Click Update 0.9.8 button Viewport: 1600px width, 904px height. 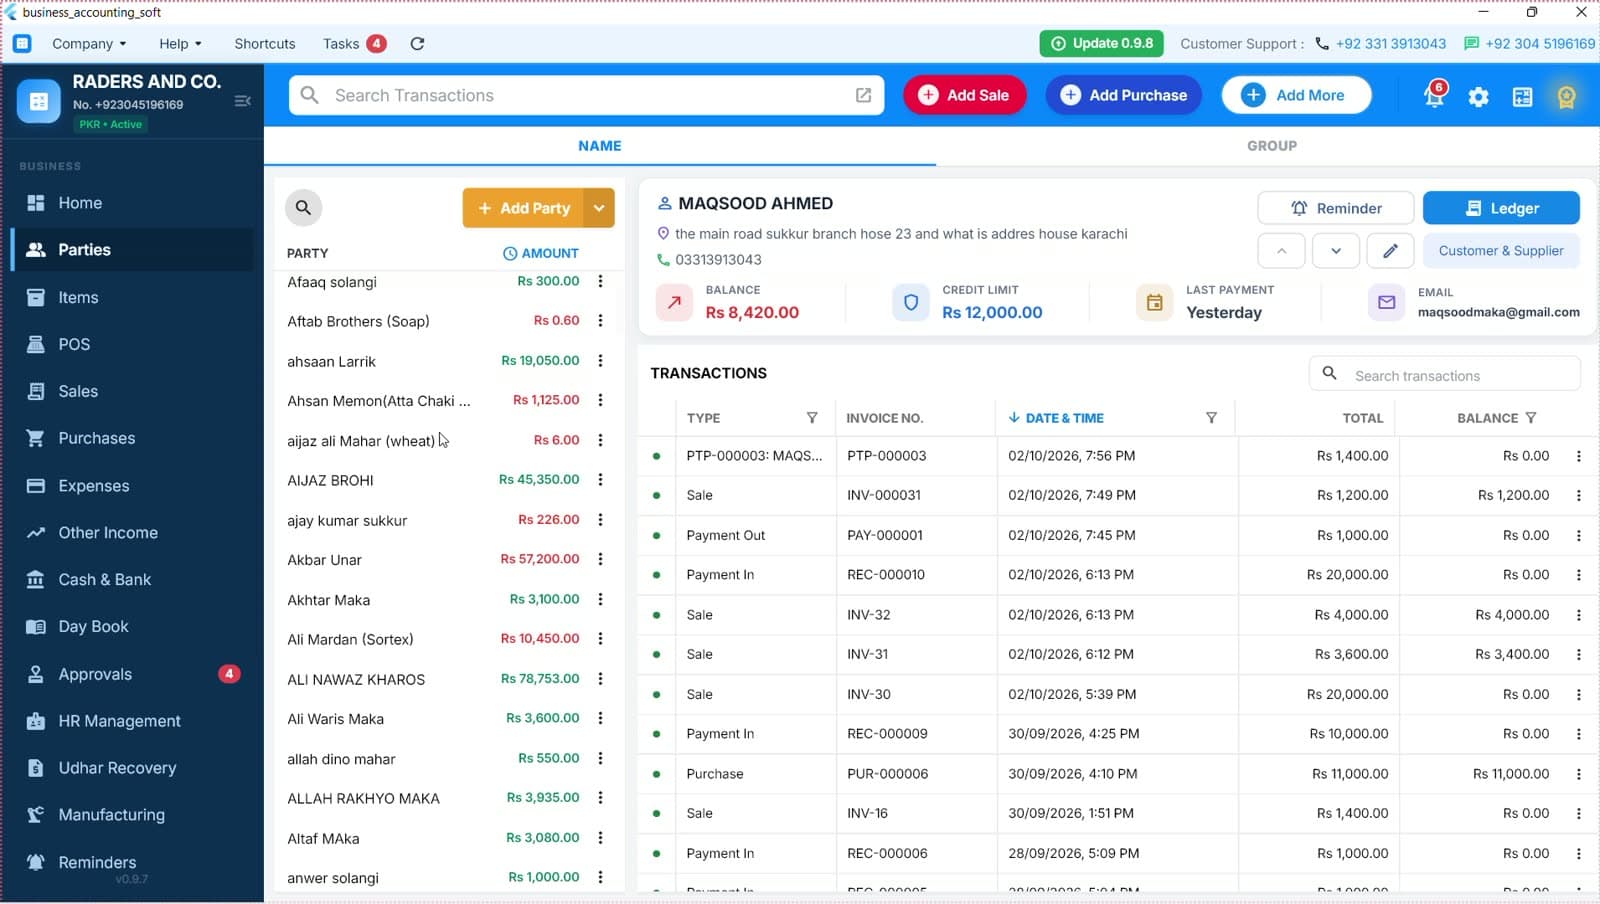tap(1101, 43)
